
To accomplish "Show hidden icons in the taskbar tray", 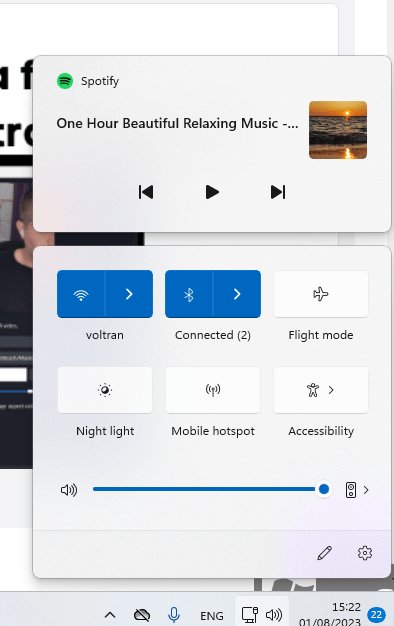I will pos(110,615).
